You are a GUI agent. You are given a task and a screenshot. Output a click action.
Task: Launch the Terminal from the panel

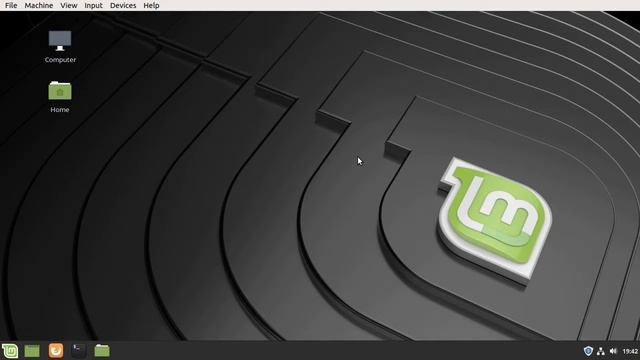78,351
